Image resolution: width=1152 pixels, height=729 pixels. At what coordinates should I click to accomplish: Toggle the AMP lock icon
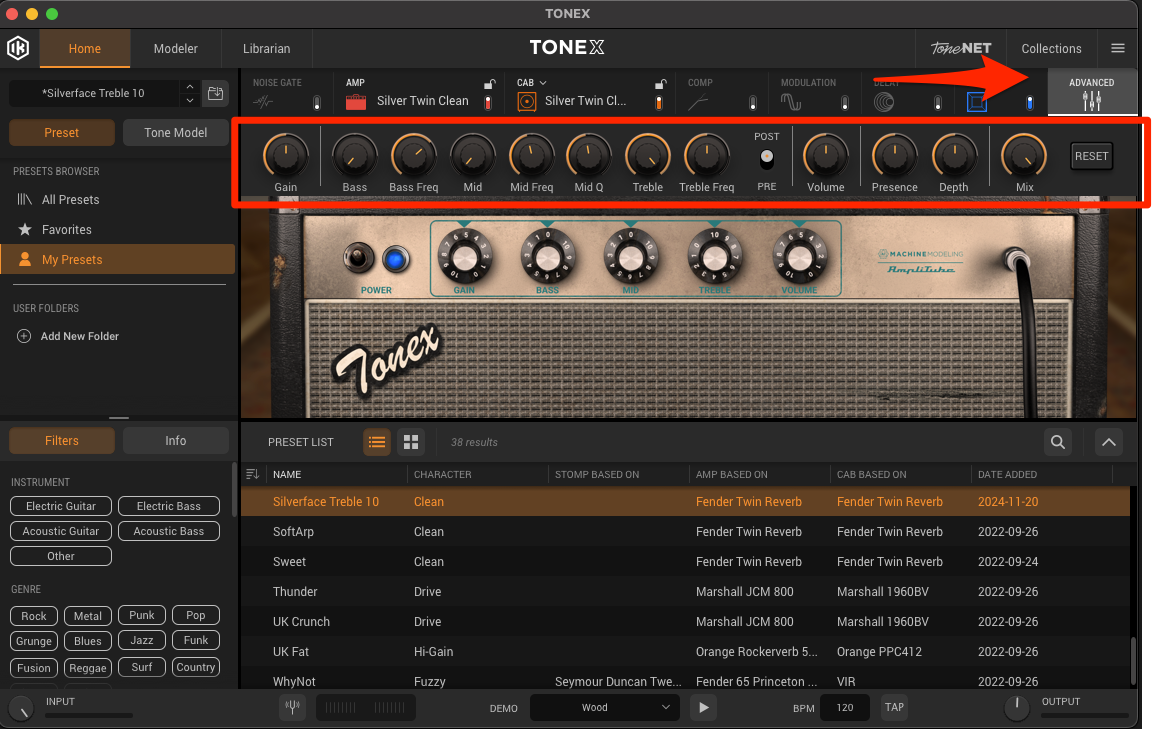coord(489,84)
